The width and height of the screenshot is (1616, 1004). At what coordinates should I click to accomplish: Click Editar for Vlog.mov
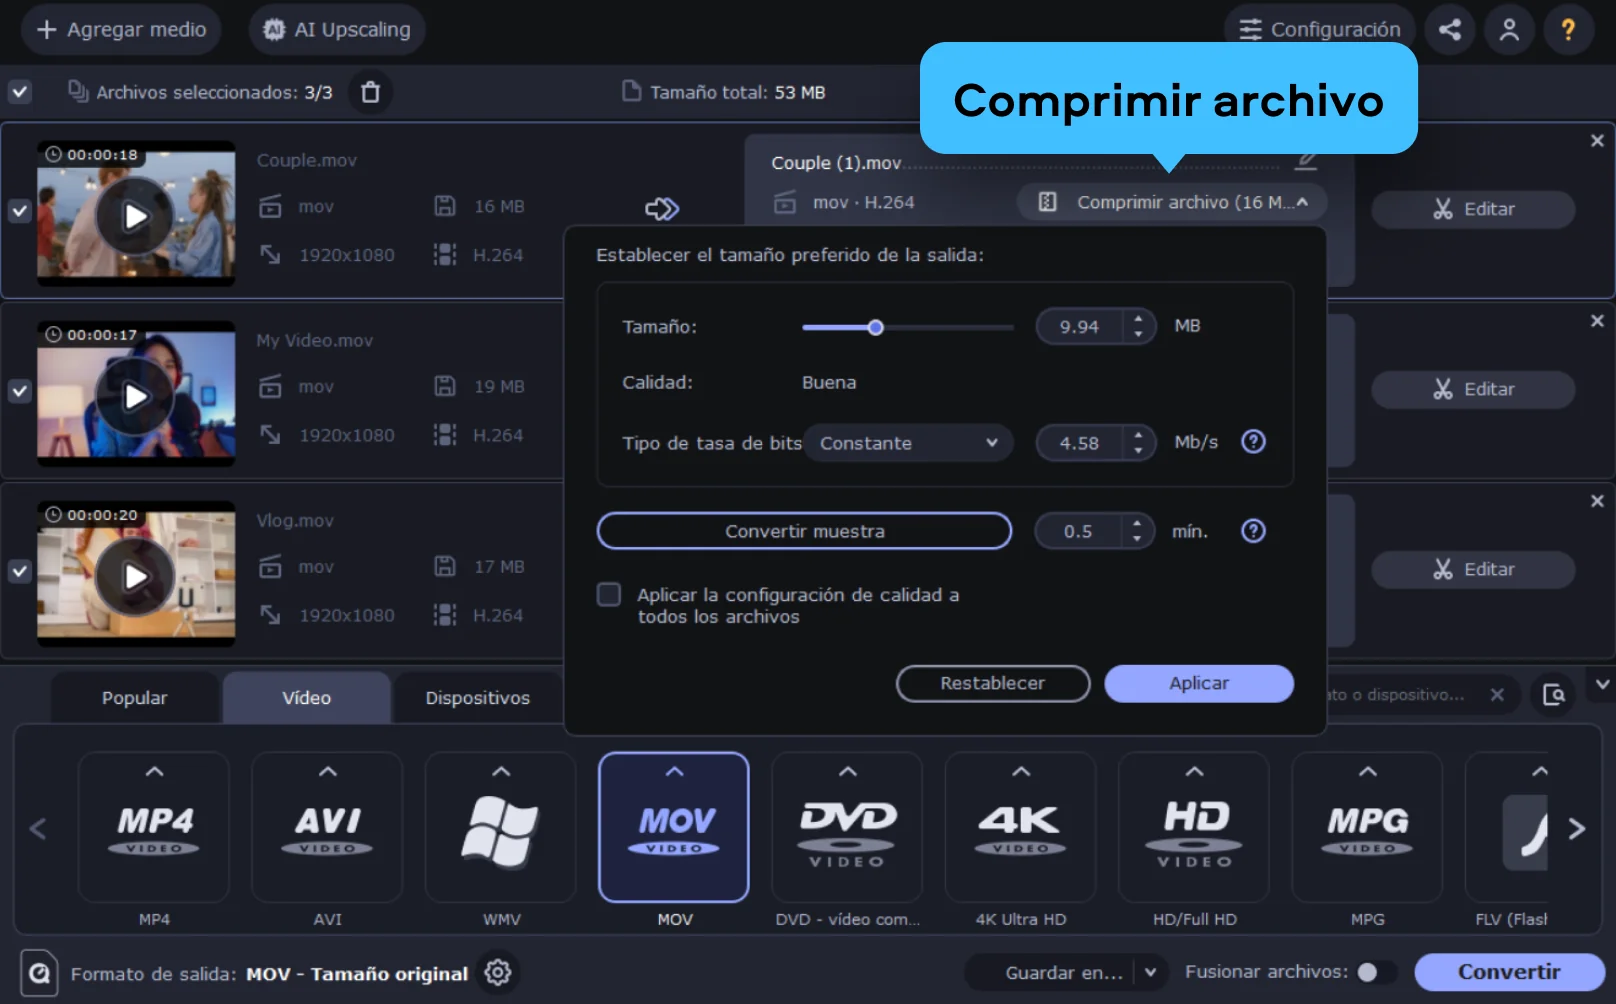pos(1473,569)
